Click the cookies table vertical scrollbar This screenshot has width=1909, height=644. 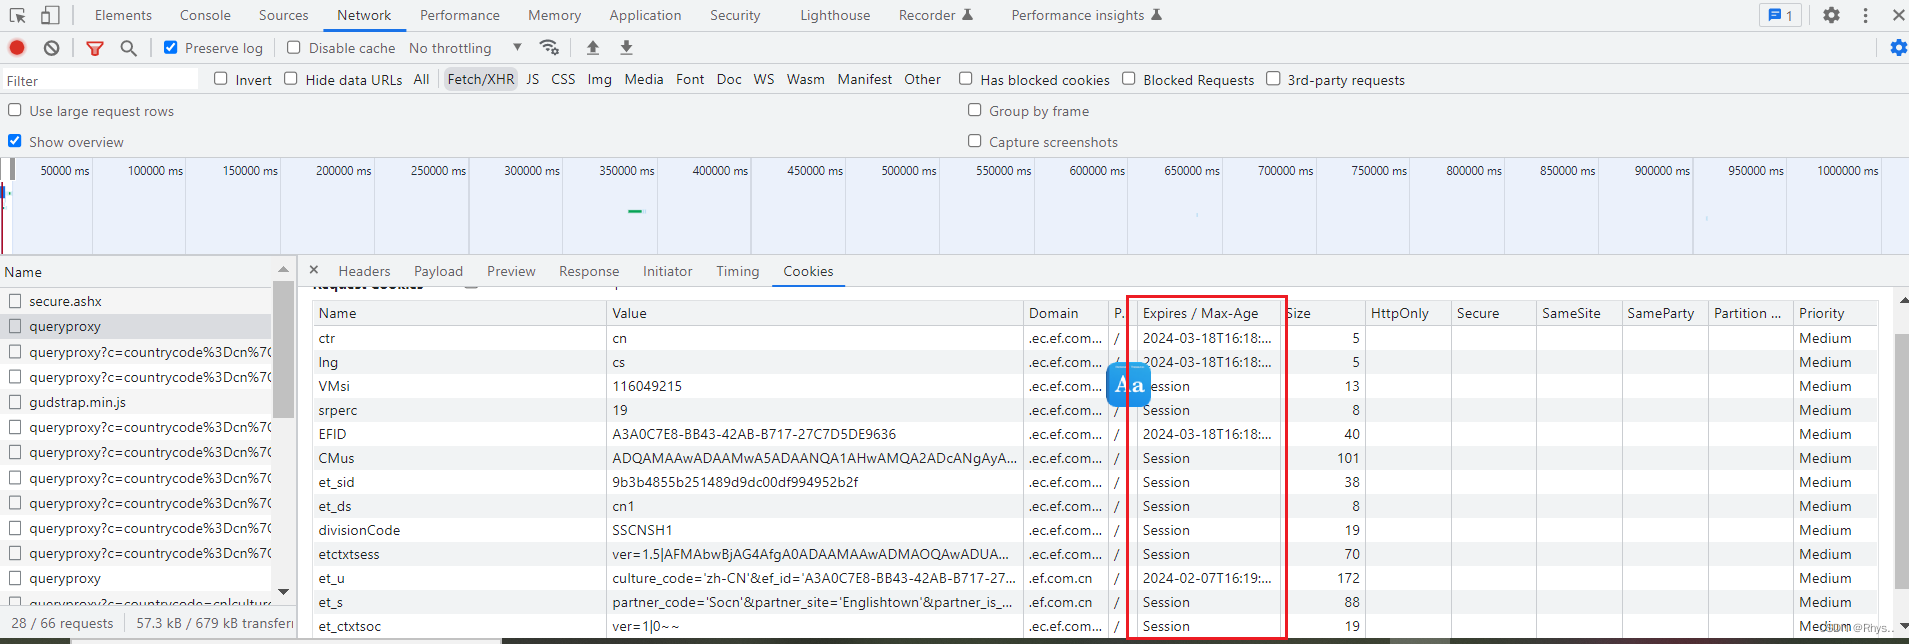[x=1901, y=460]
